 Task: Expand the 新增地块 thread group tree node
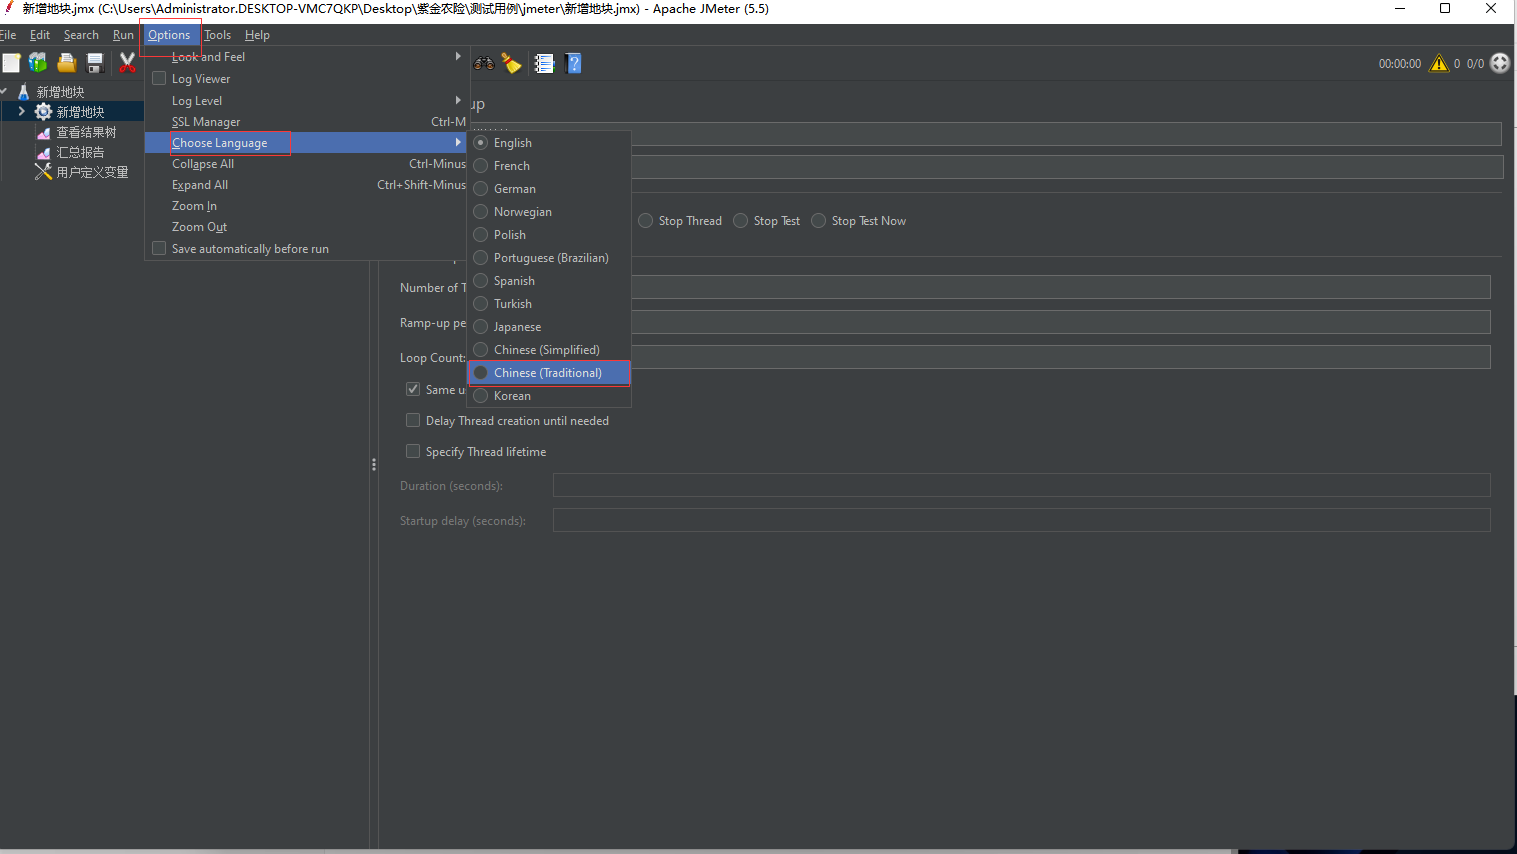[22, 112]
